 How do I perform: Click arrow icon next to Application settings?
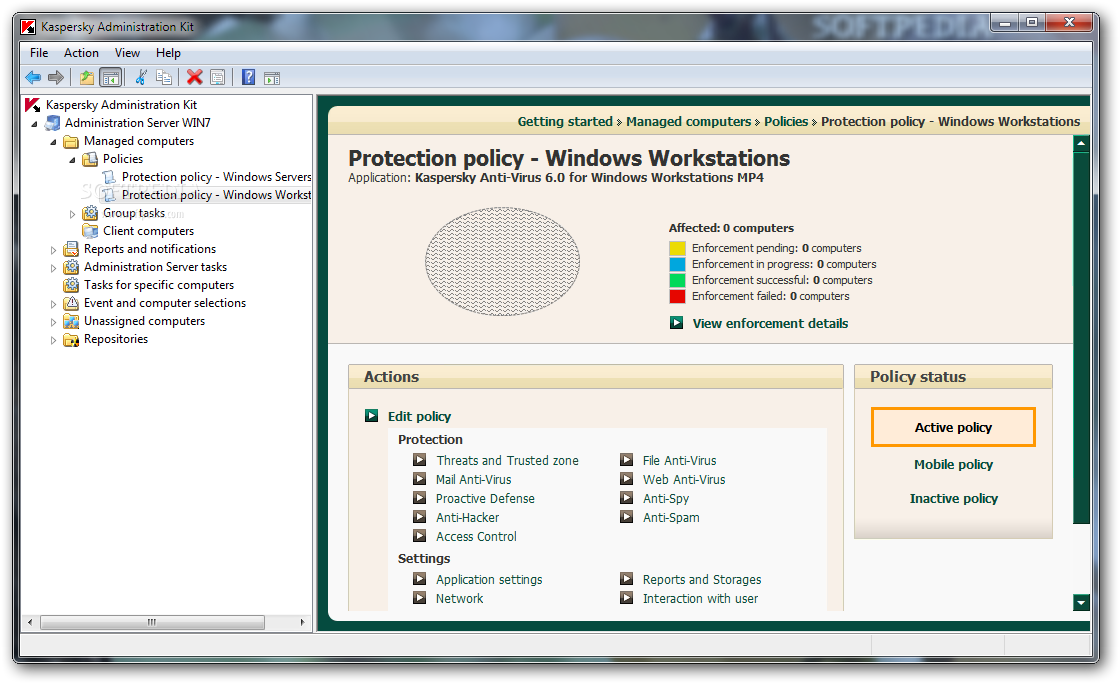pyautogui.click(x=420, y=579)
